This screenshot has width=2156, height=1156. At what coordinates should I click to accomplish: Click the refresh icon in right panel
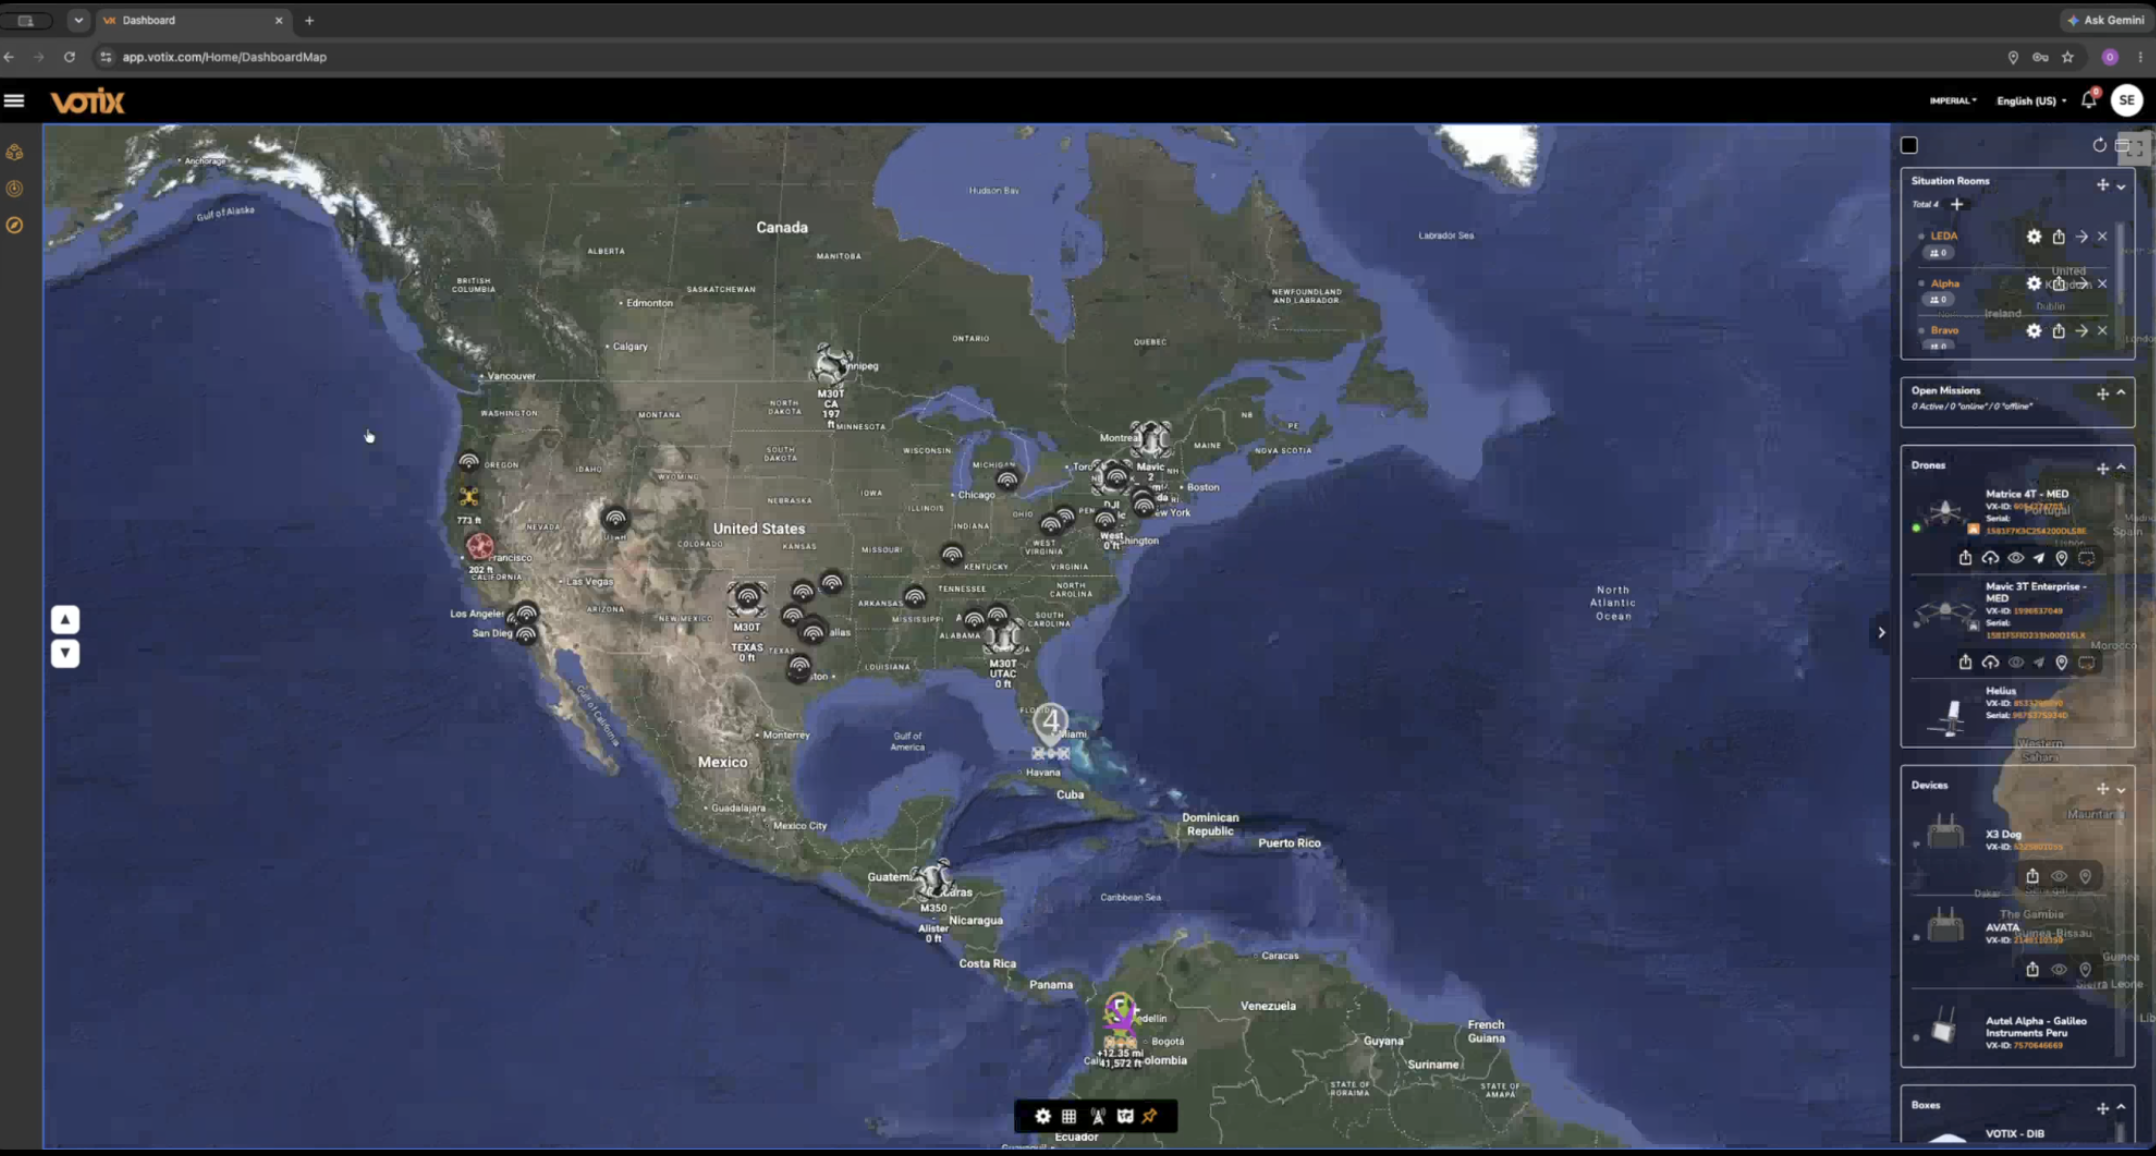click(2099, 146)
